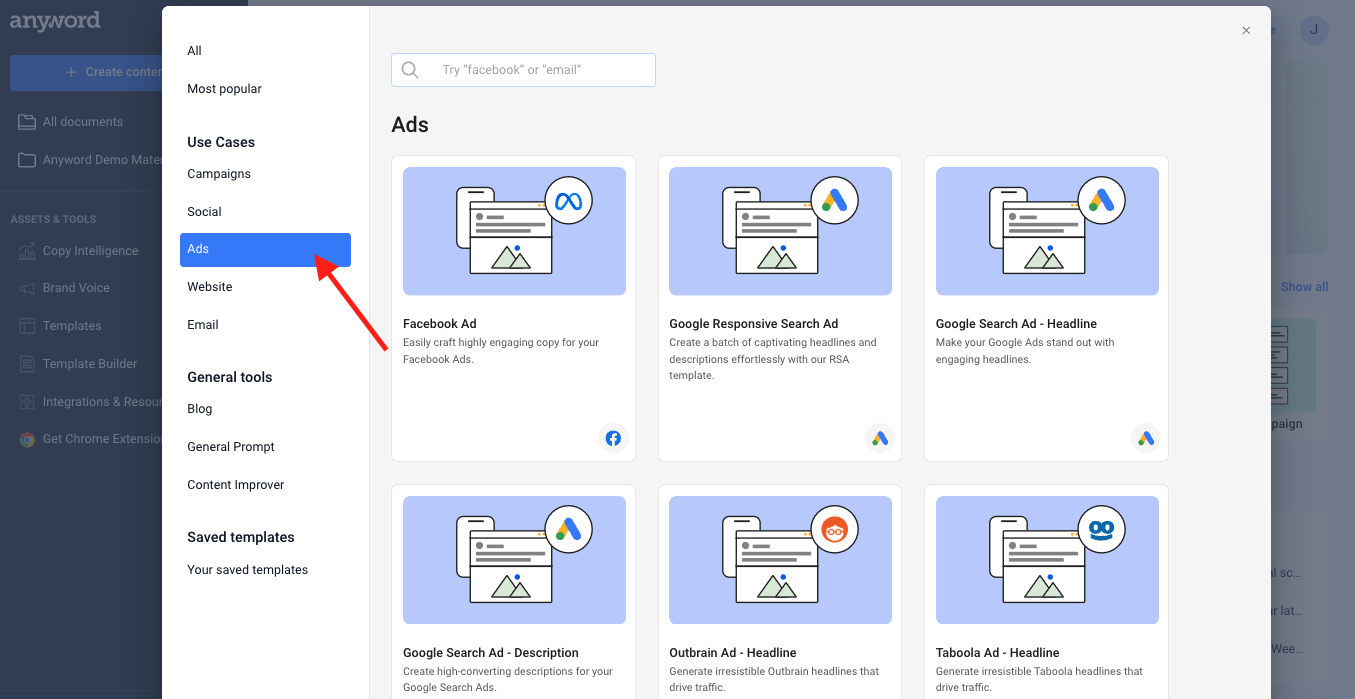Click the Chrome logo icon
The height and width of the screenshot is (699, 1355).
(26, 439)
